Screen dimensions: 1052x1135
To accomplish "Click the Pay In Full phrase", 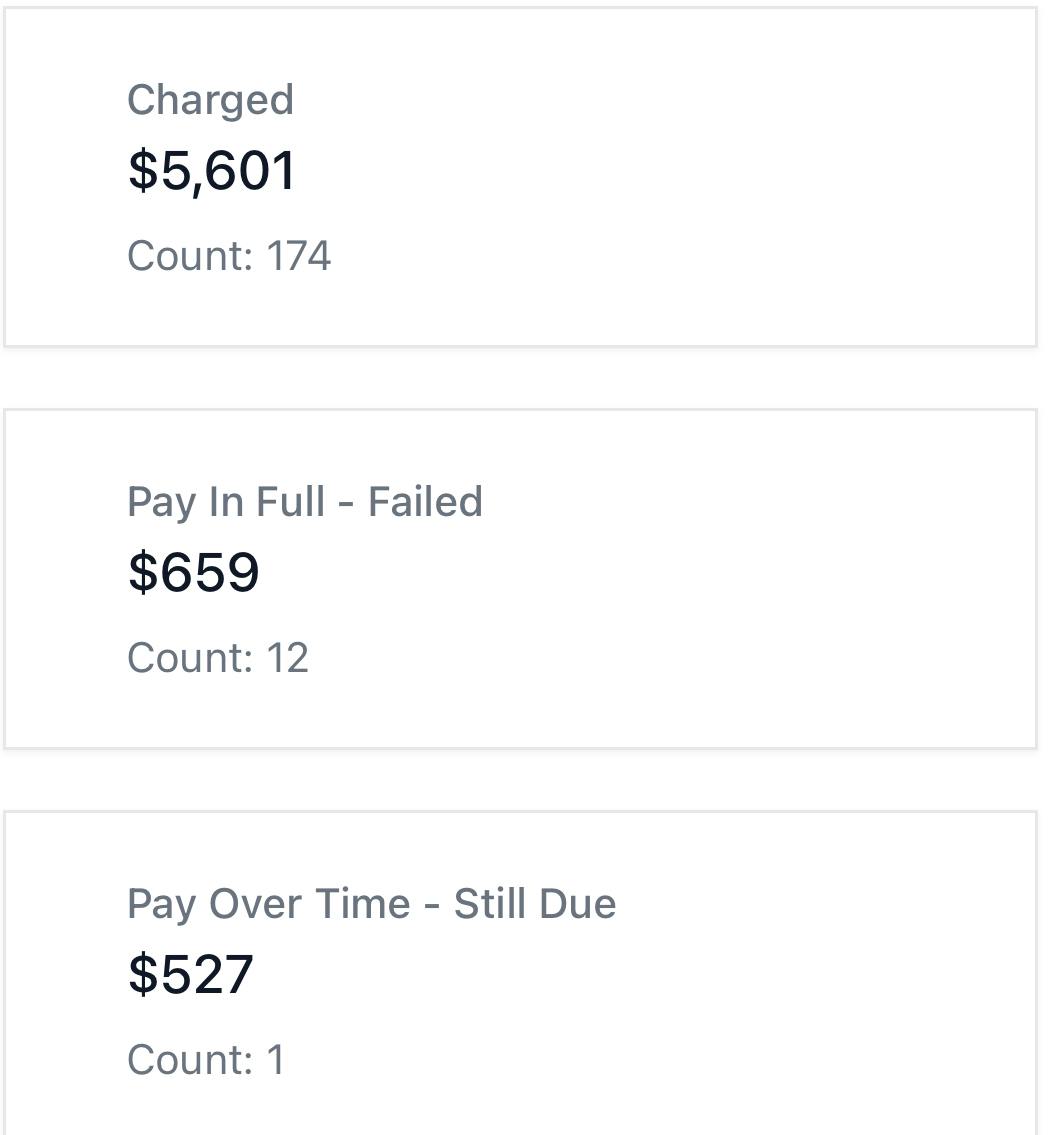I will [x=226, y=502].
